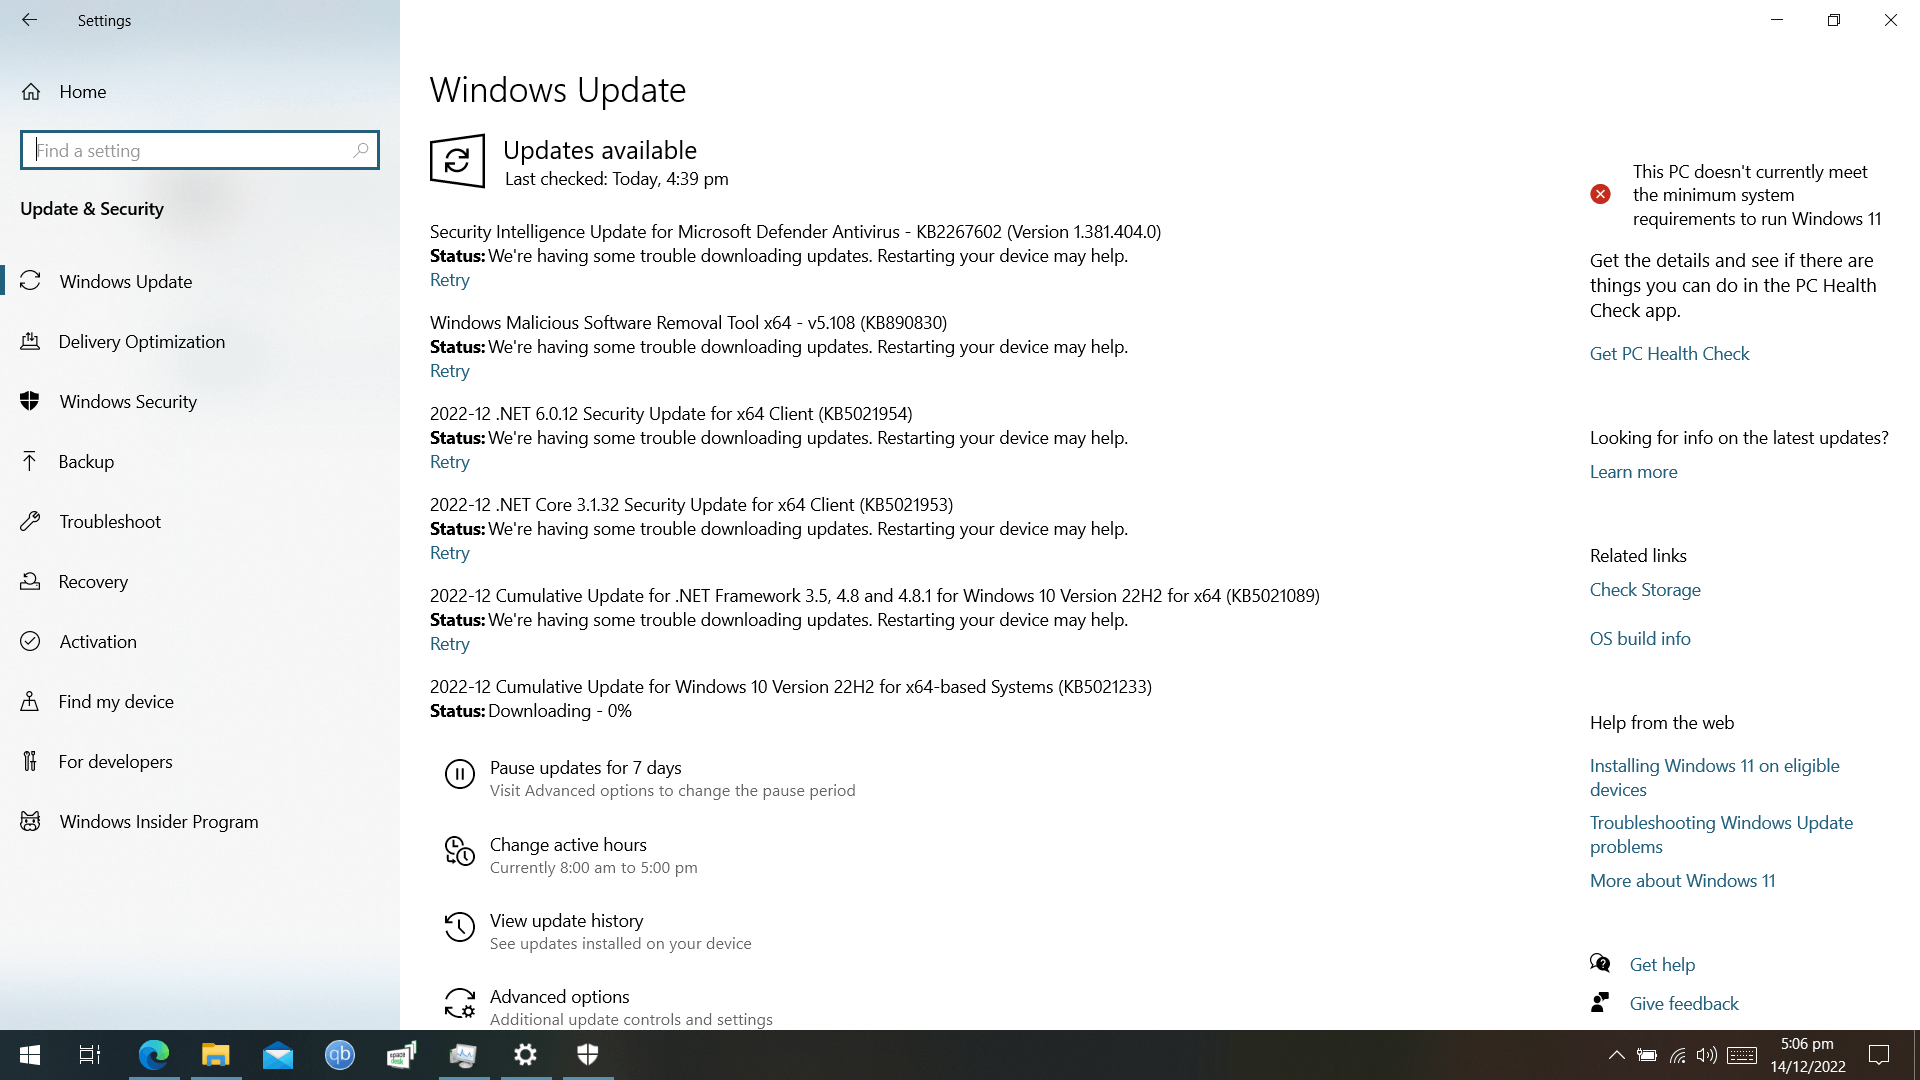The height and width of the screenshot is (1080, 1920).
Task: Click Troubleshooting Windows Update problems link
Action: coord(1721,835)
